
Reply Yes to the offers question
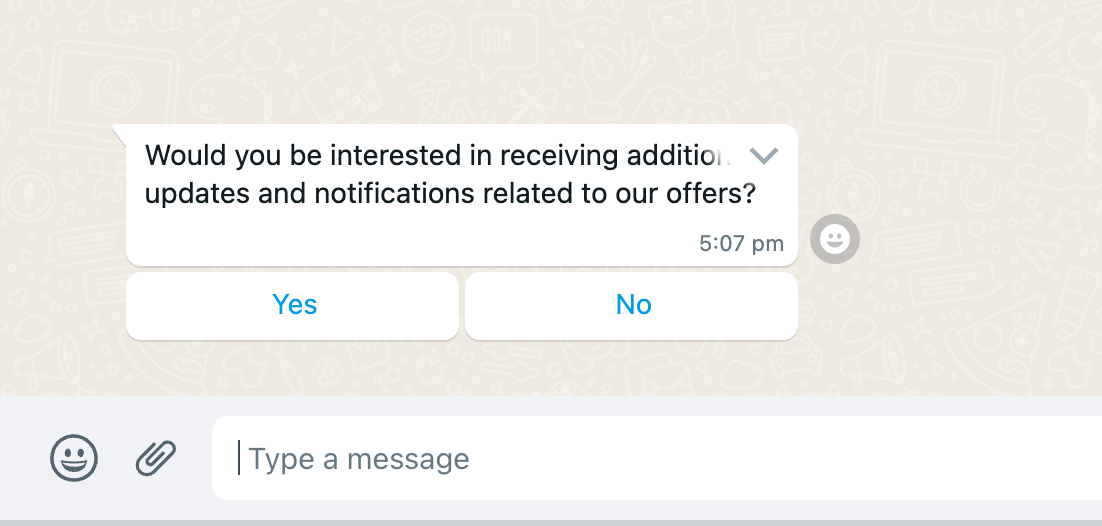click(292, 305)
